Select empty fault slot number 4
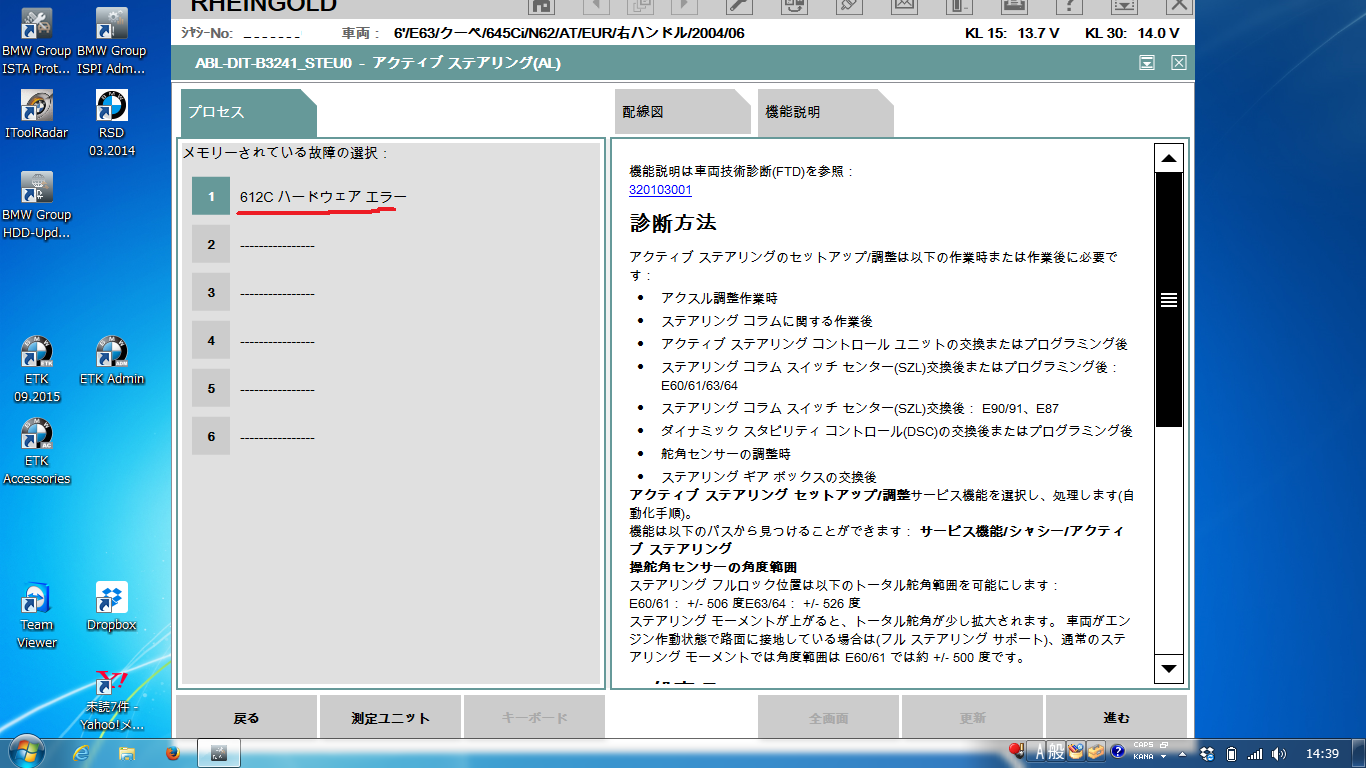Screen dimensions: 1366x768 pos(211,341)
